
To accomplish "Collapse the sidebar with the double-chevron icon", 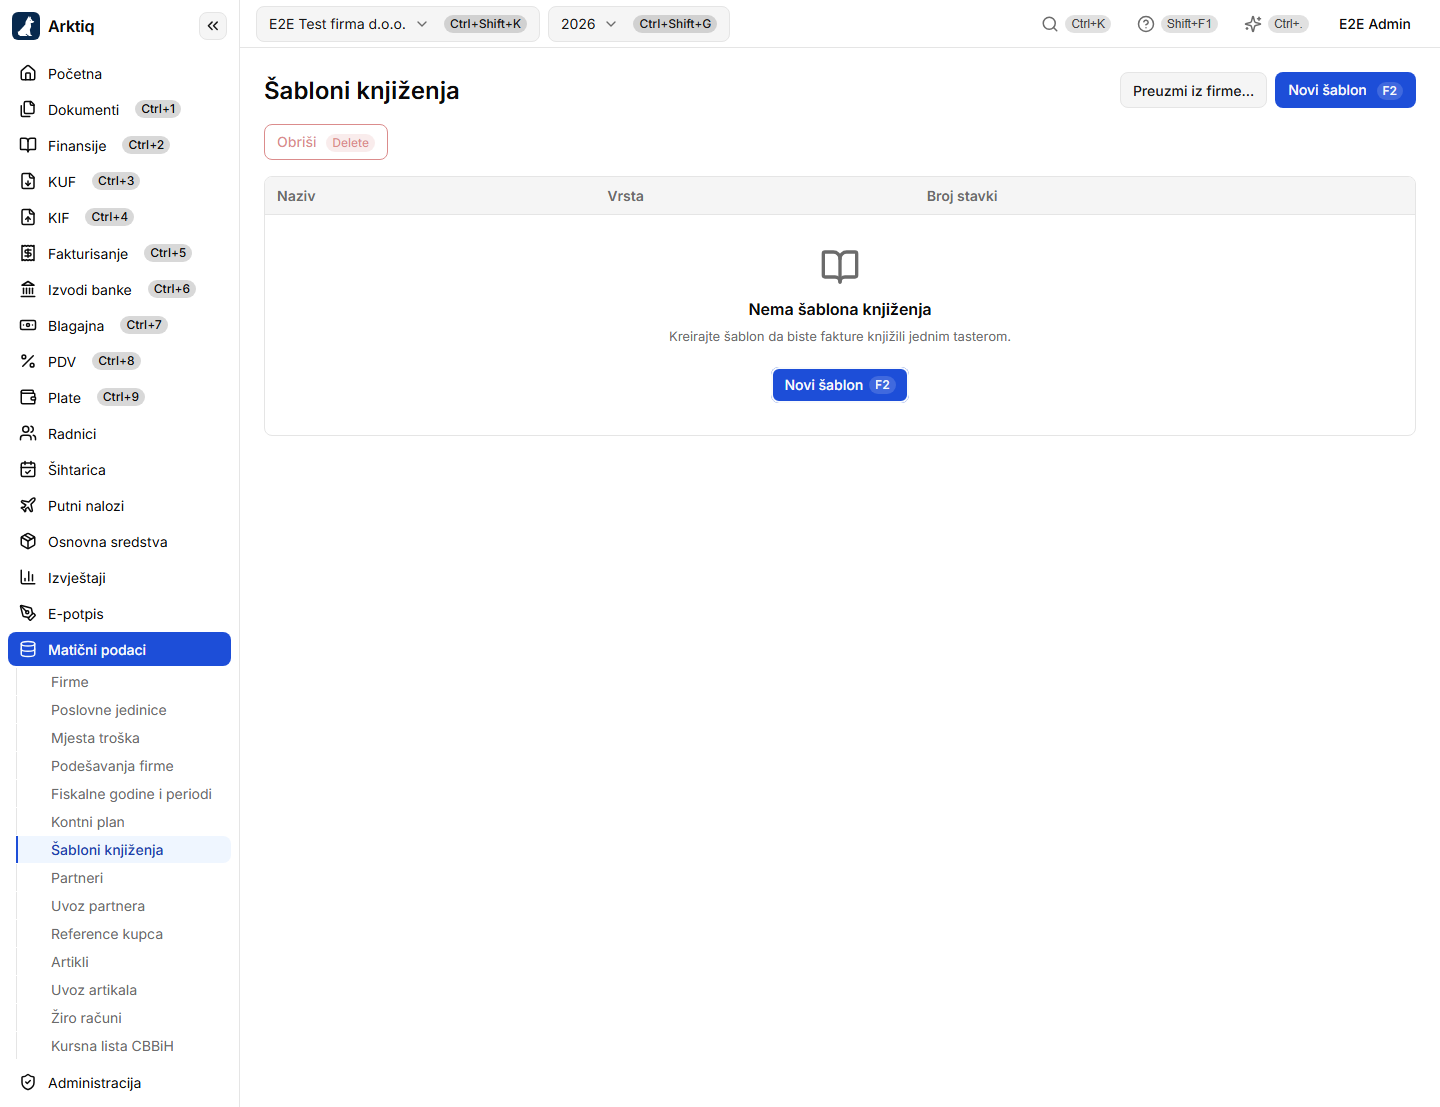I will pyautogui.click(x=213, y=26).
